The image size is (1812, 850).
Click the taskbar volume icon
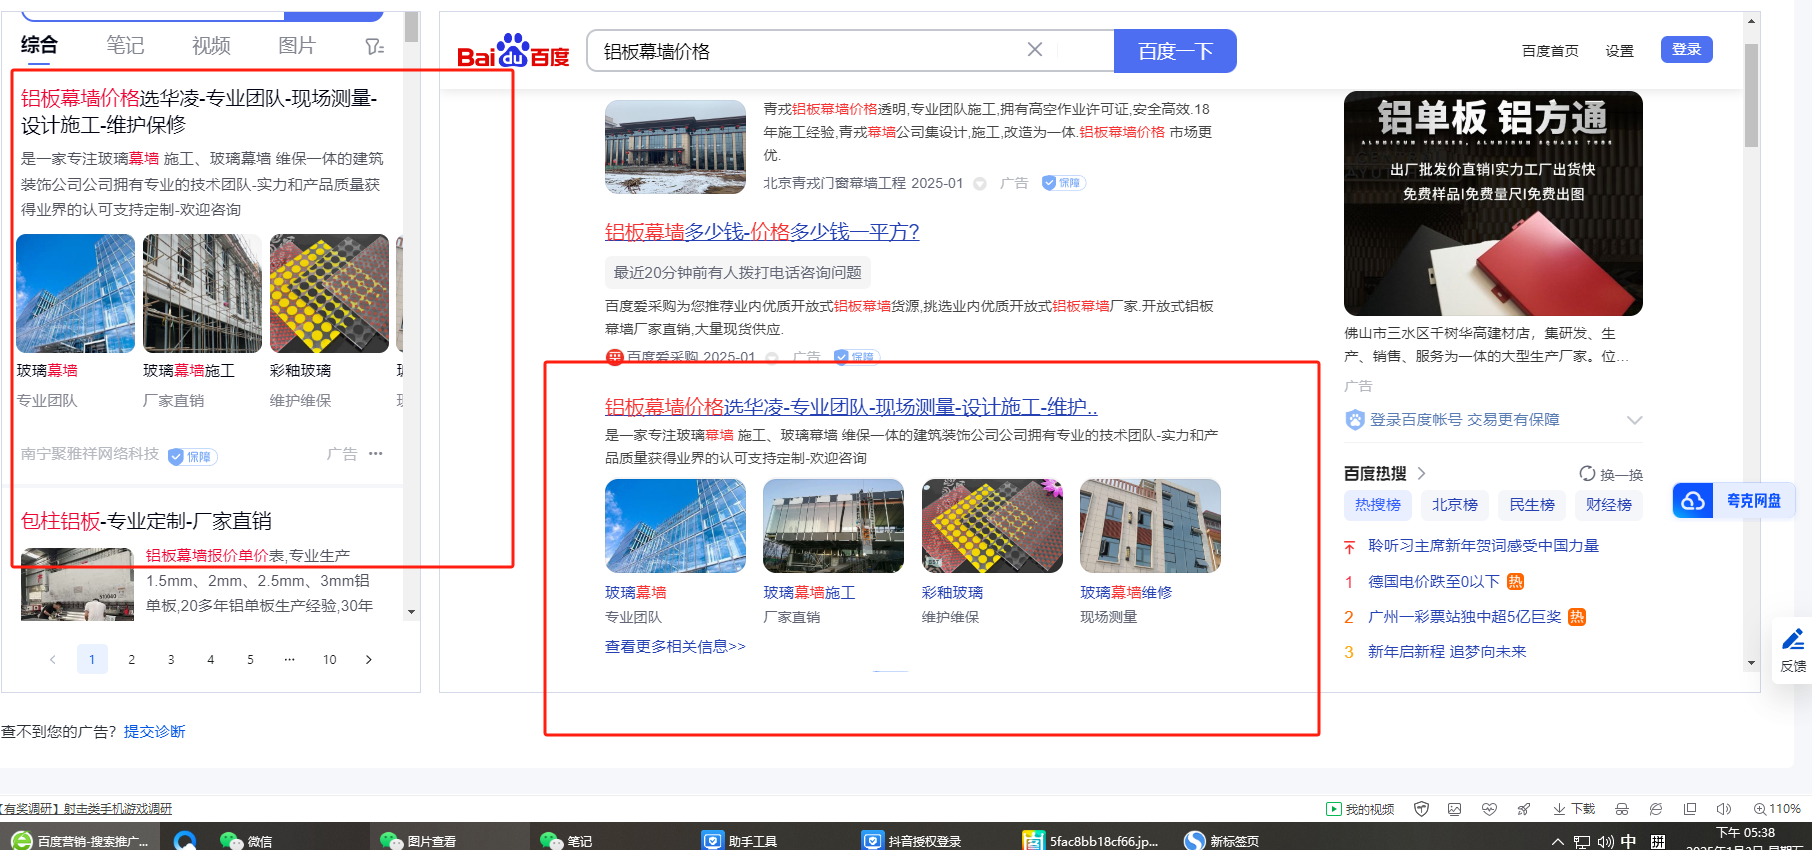click(1605, 841)
